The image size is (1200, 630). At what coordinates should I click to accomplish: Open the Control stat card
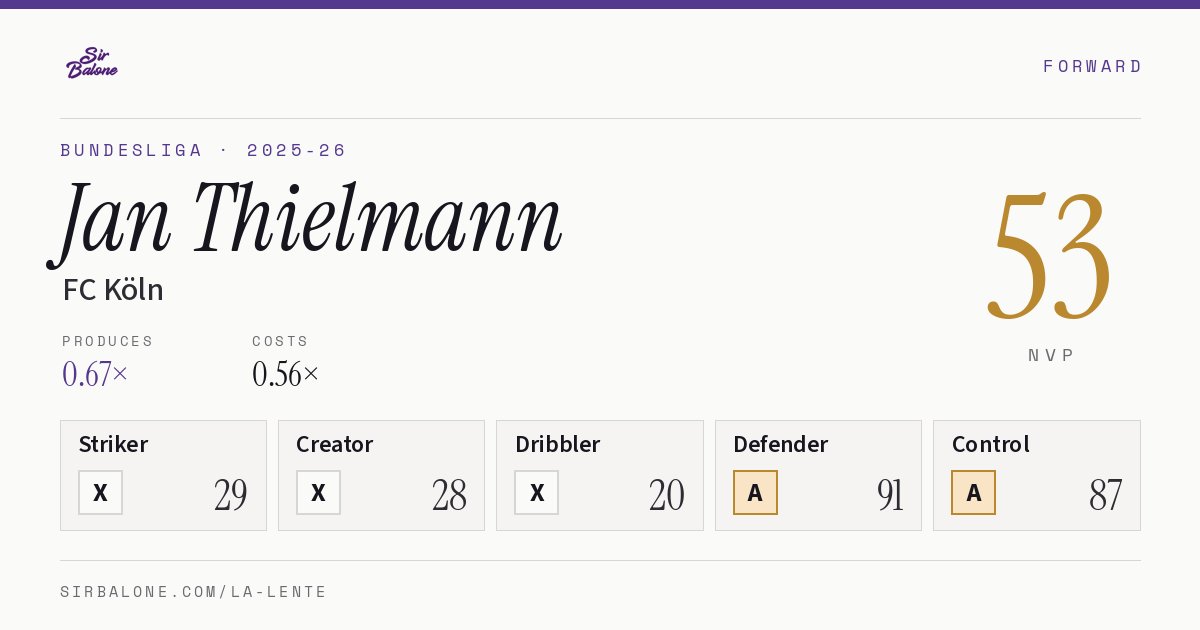[1037, 475]
